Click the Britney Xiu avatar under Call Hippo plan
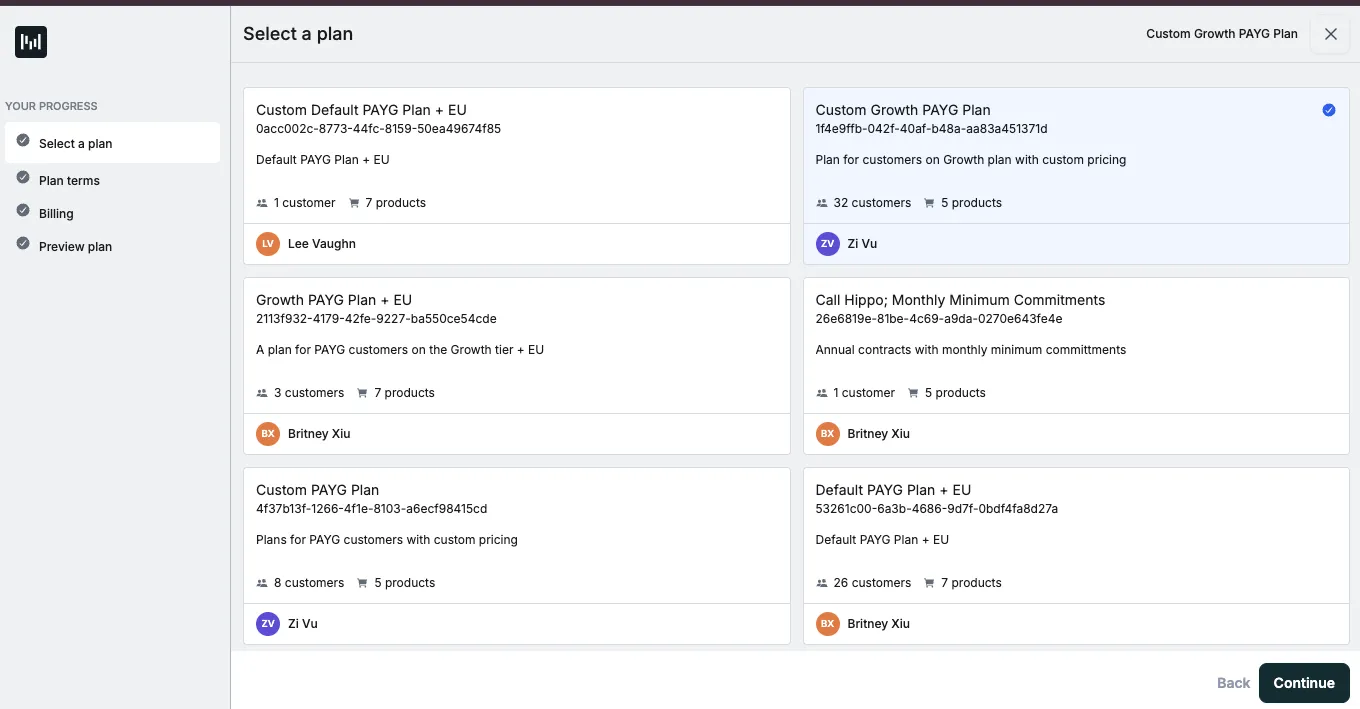 click(x=827, y=434)
